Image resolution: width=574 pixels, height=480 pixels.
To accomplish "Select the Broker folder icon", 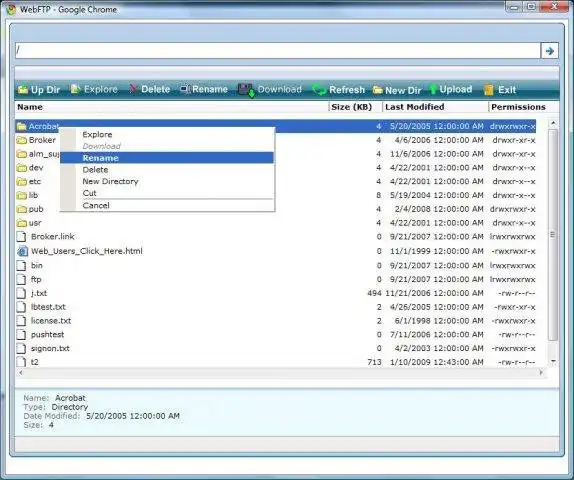I will 22,140.
